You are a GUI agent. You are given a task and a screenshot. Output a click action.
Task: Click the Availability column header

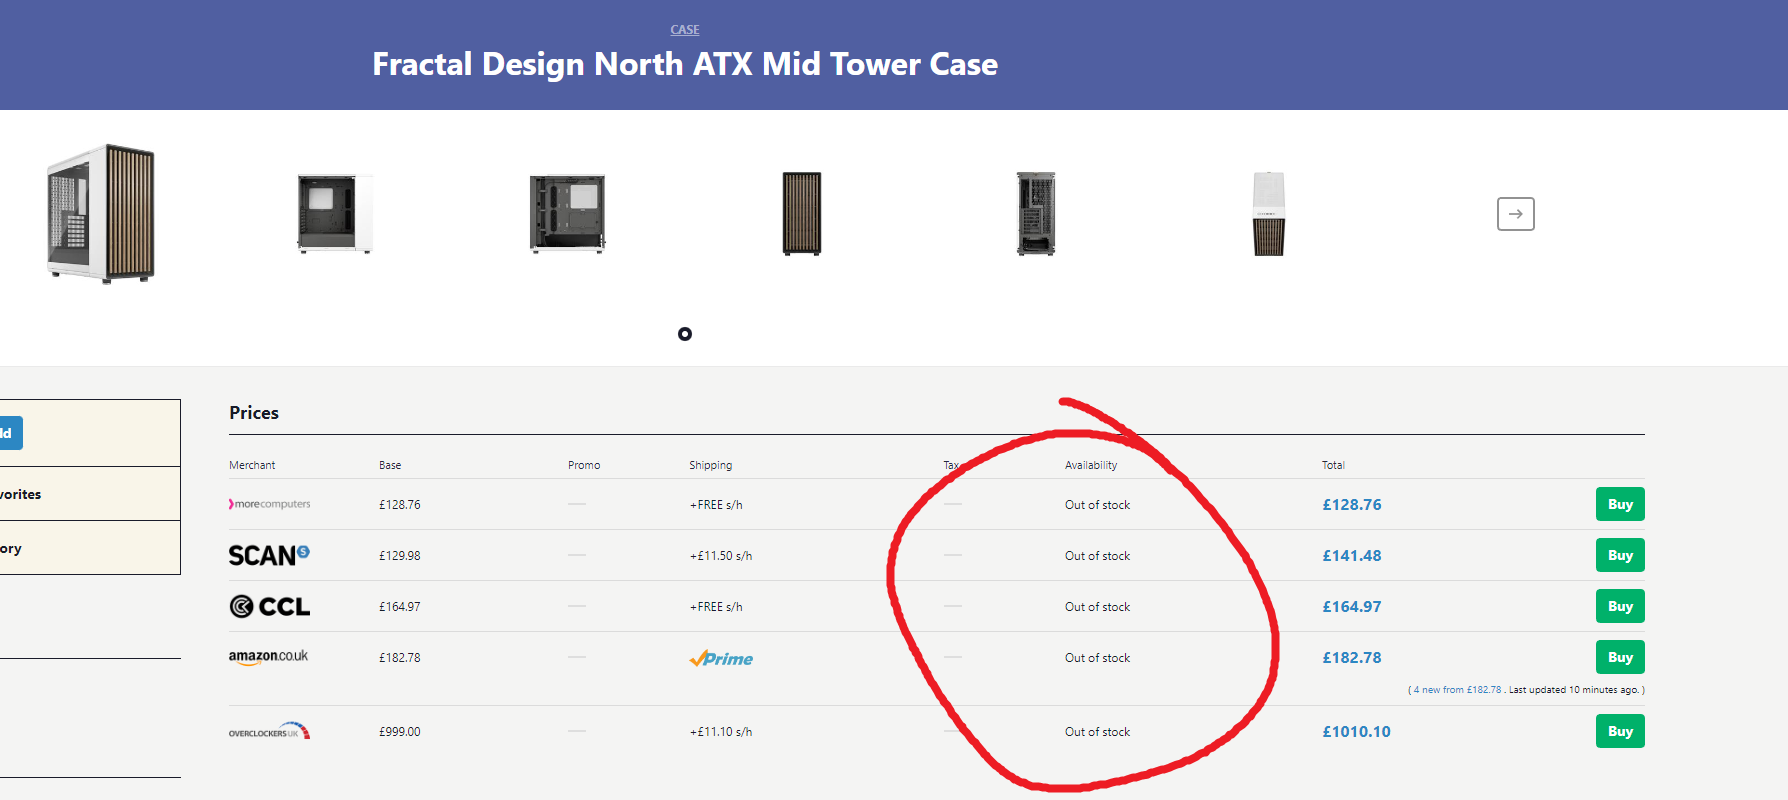pyautogui.click(x=1091, y=465)
